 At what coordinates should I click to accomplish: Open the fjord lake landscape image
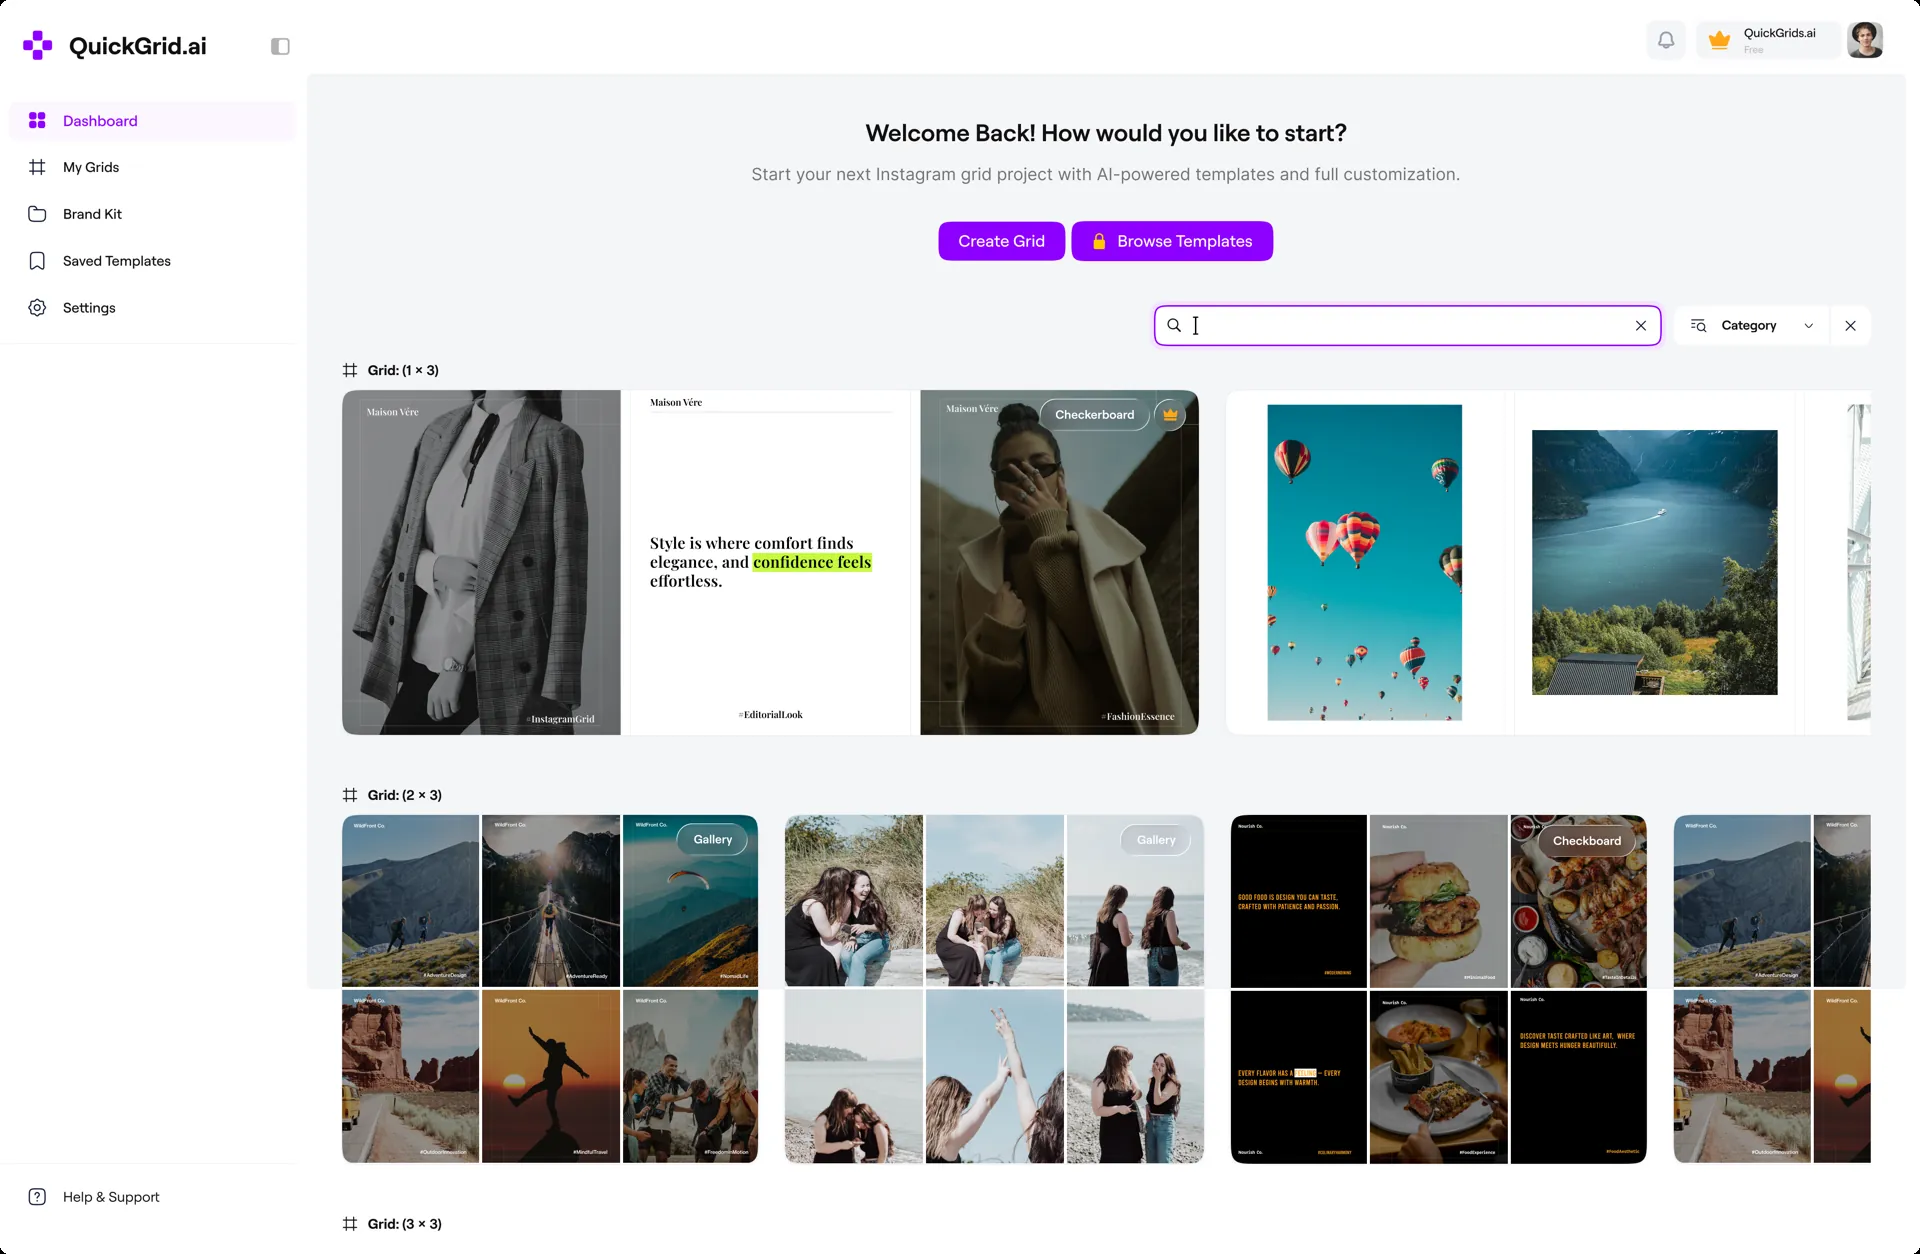coord(1655,563)
